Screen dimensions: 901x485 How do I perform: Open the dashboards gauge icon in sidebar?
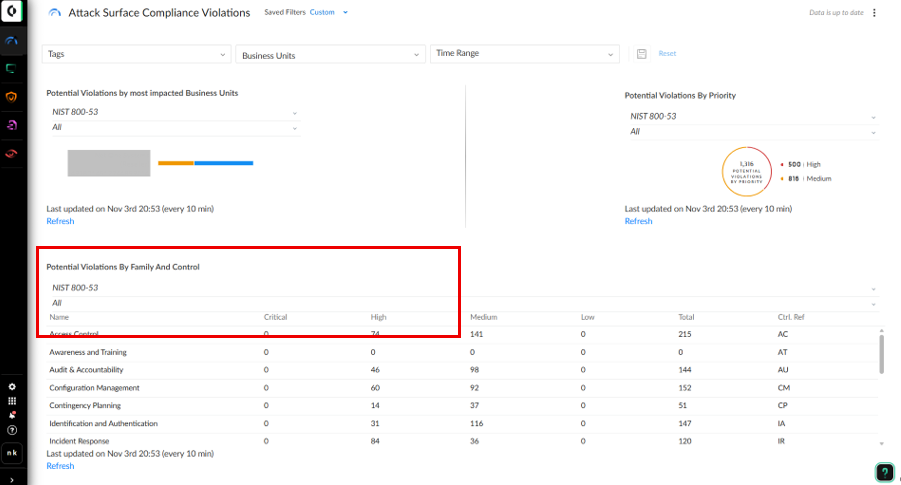coord(11,42)
